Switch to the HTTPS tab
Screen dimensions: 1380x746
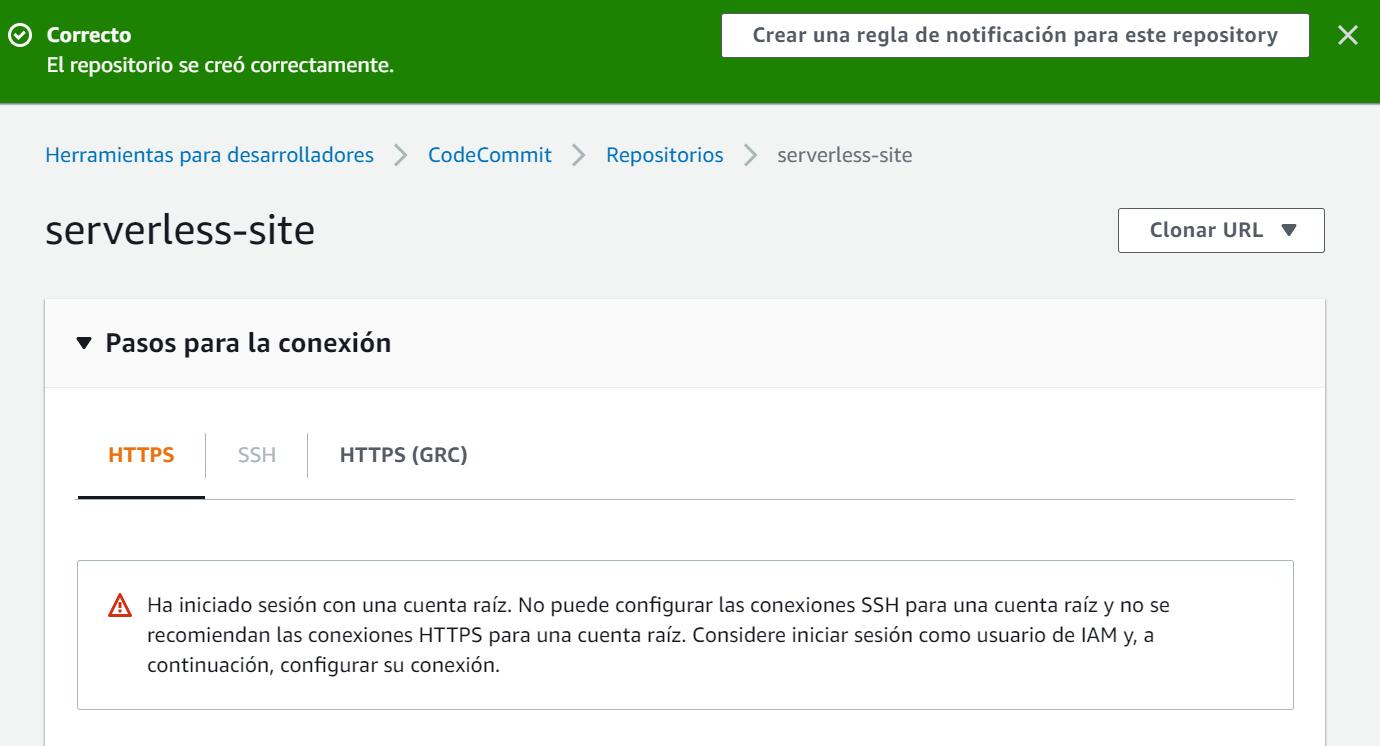tap(141, 455)
